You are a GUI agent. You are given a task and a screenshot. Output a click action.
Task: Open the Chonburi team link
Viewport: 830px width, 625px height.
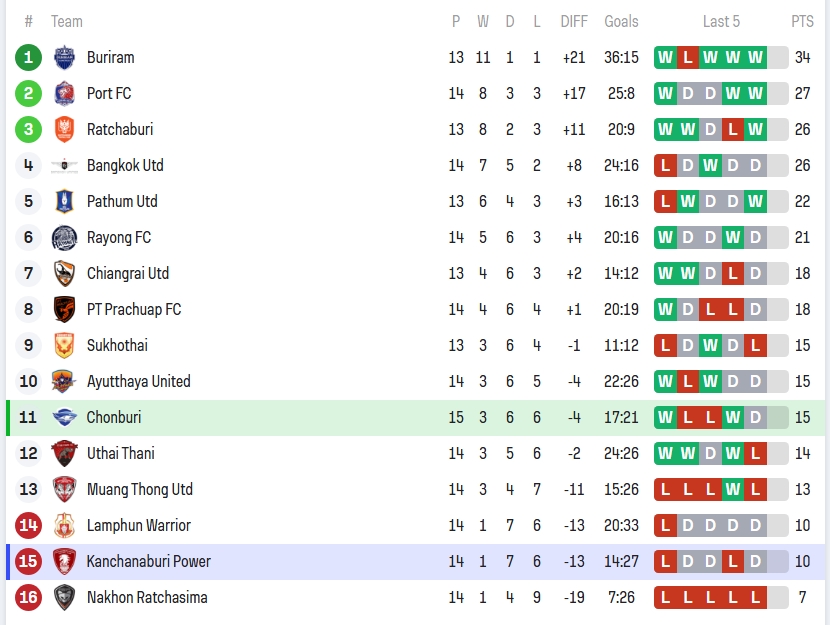114,417
